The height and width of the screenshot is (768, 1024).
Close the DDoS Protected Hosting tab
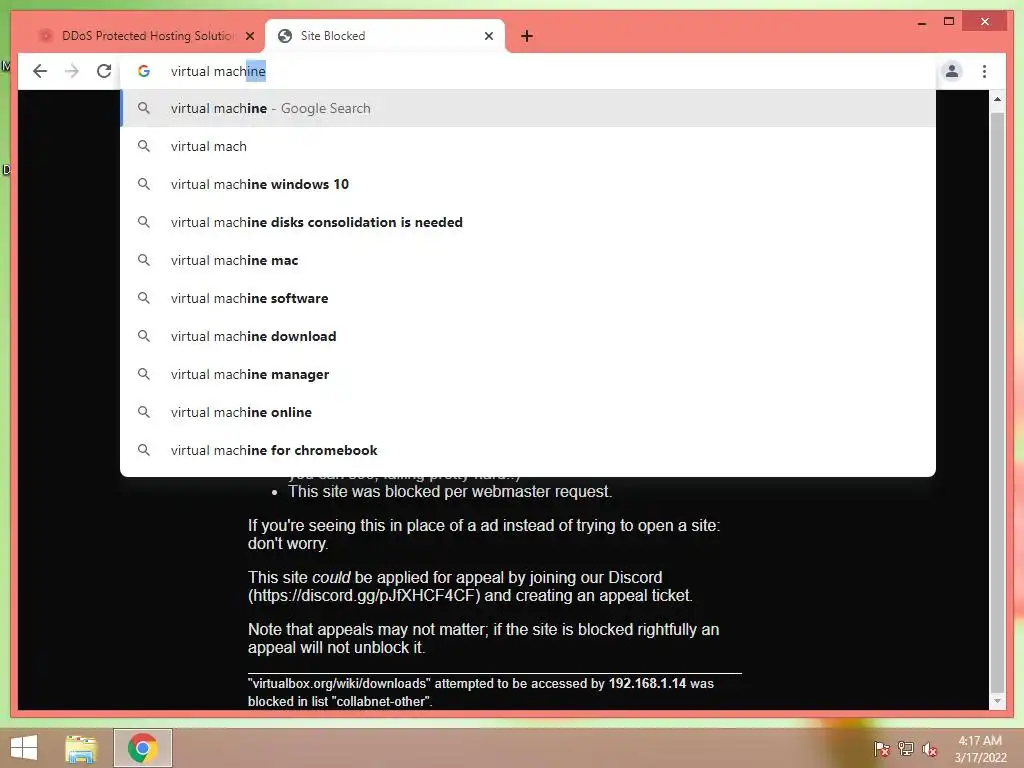tap(249, 36)
